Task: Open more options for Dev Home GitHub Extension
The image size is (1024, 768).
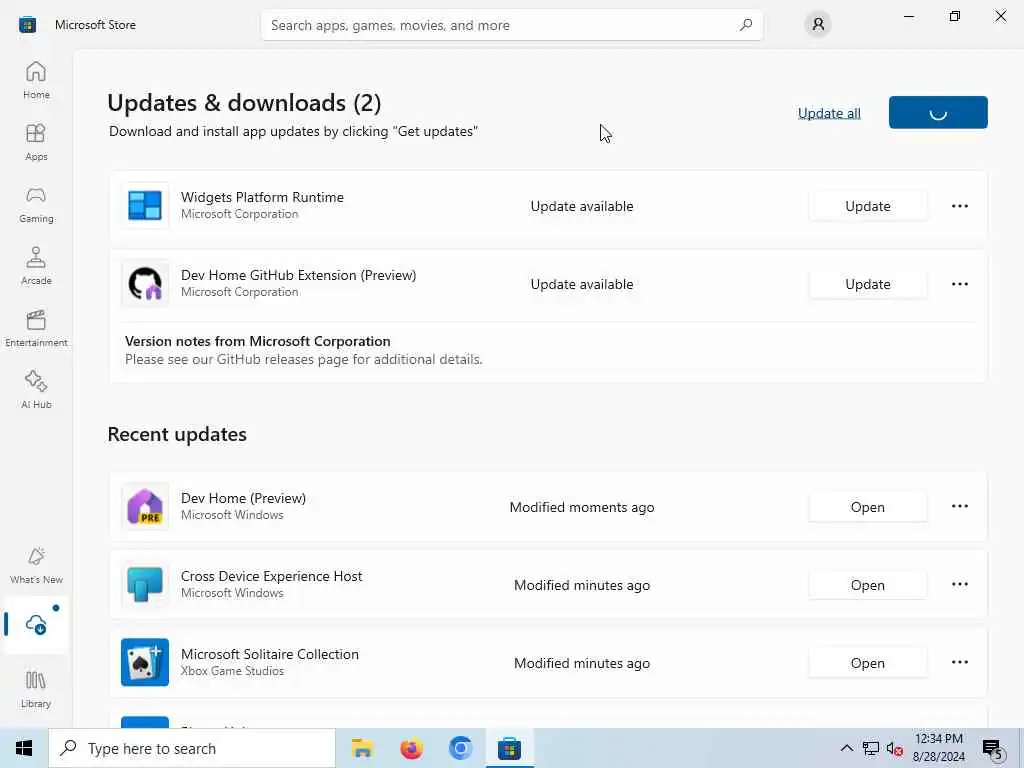Action: pos(959,283)
